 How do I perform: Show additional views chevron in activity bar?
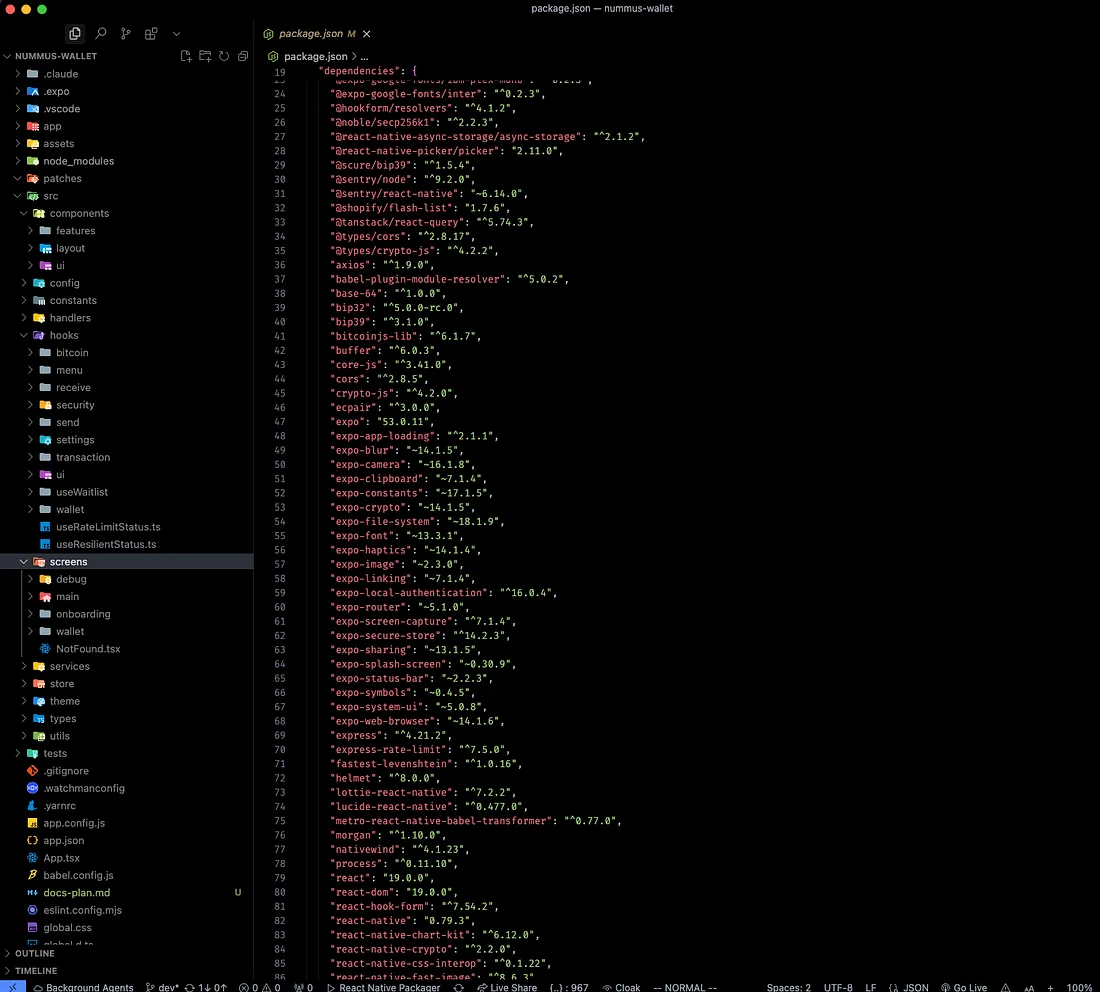pyautogui.click(x=176, y=34)
